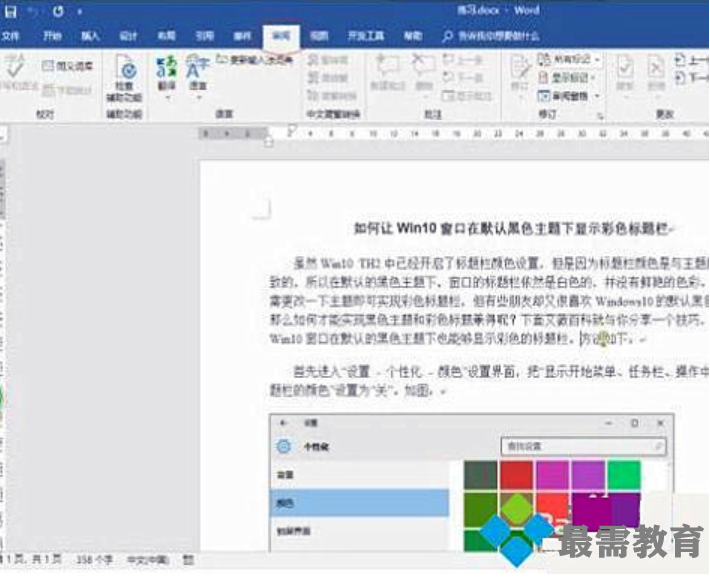Toggle the 审阅窗格 (Reviewing Pane) button
Screen dimensions: 710x581
(563, 96)
